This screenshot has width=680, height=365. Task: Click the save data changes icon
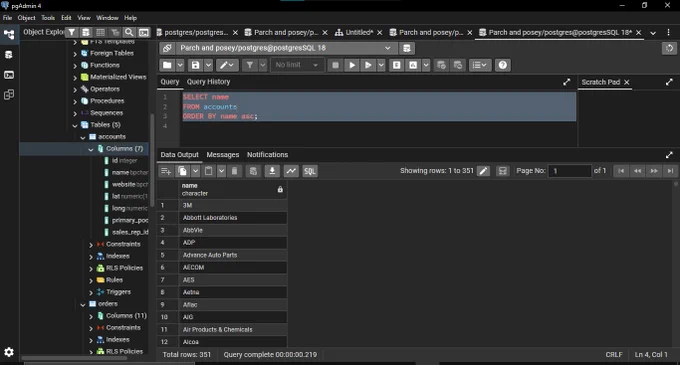[253, 171]
